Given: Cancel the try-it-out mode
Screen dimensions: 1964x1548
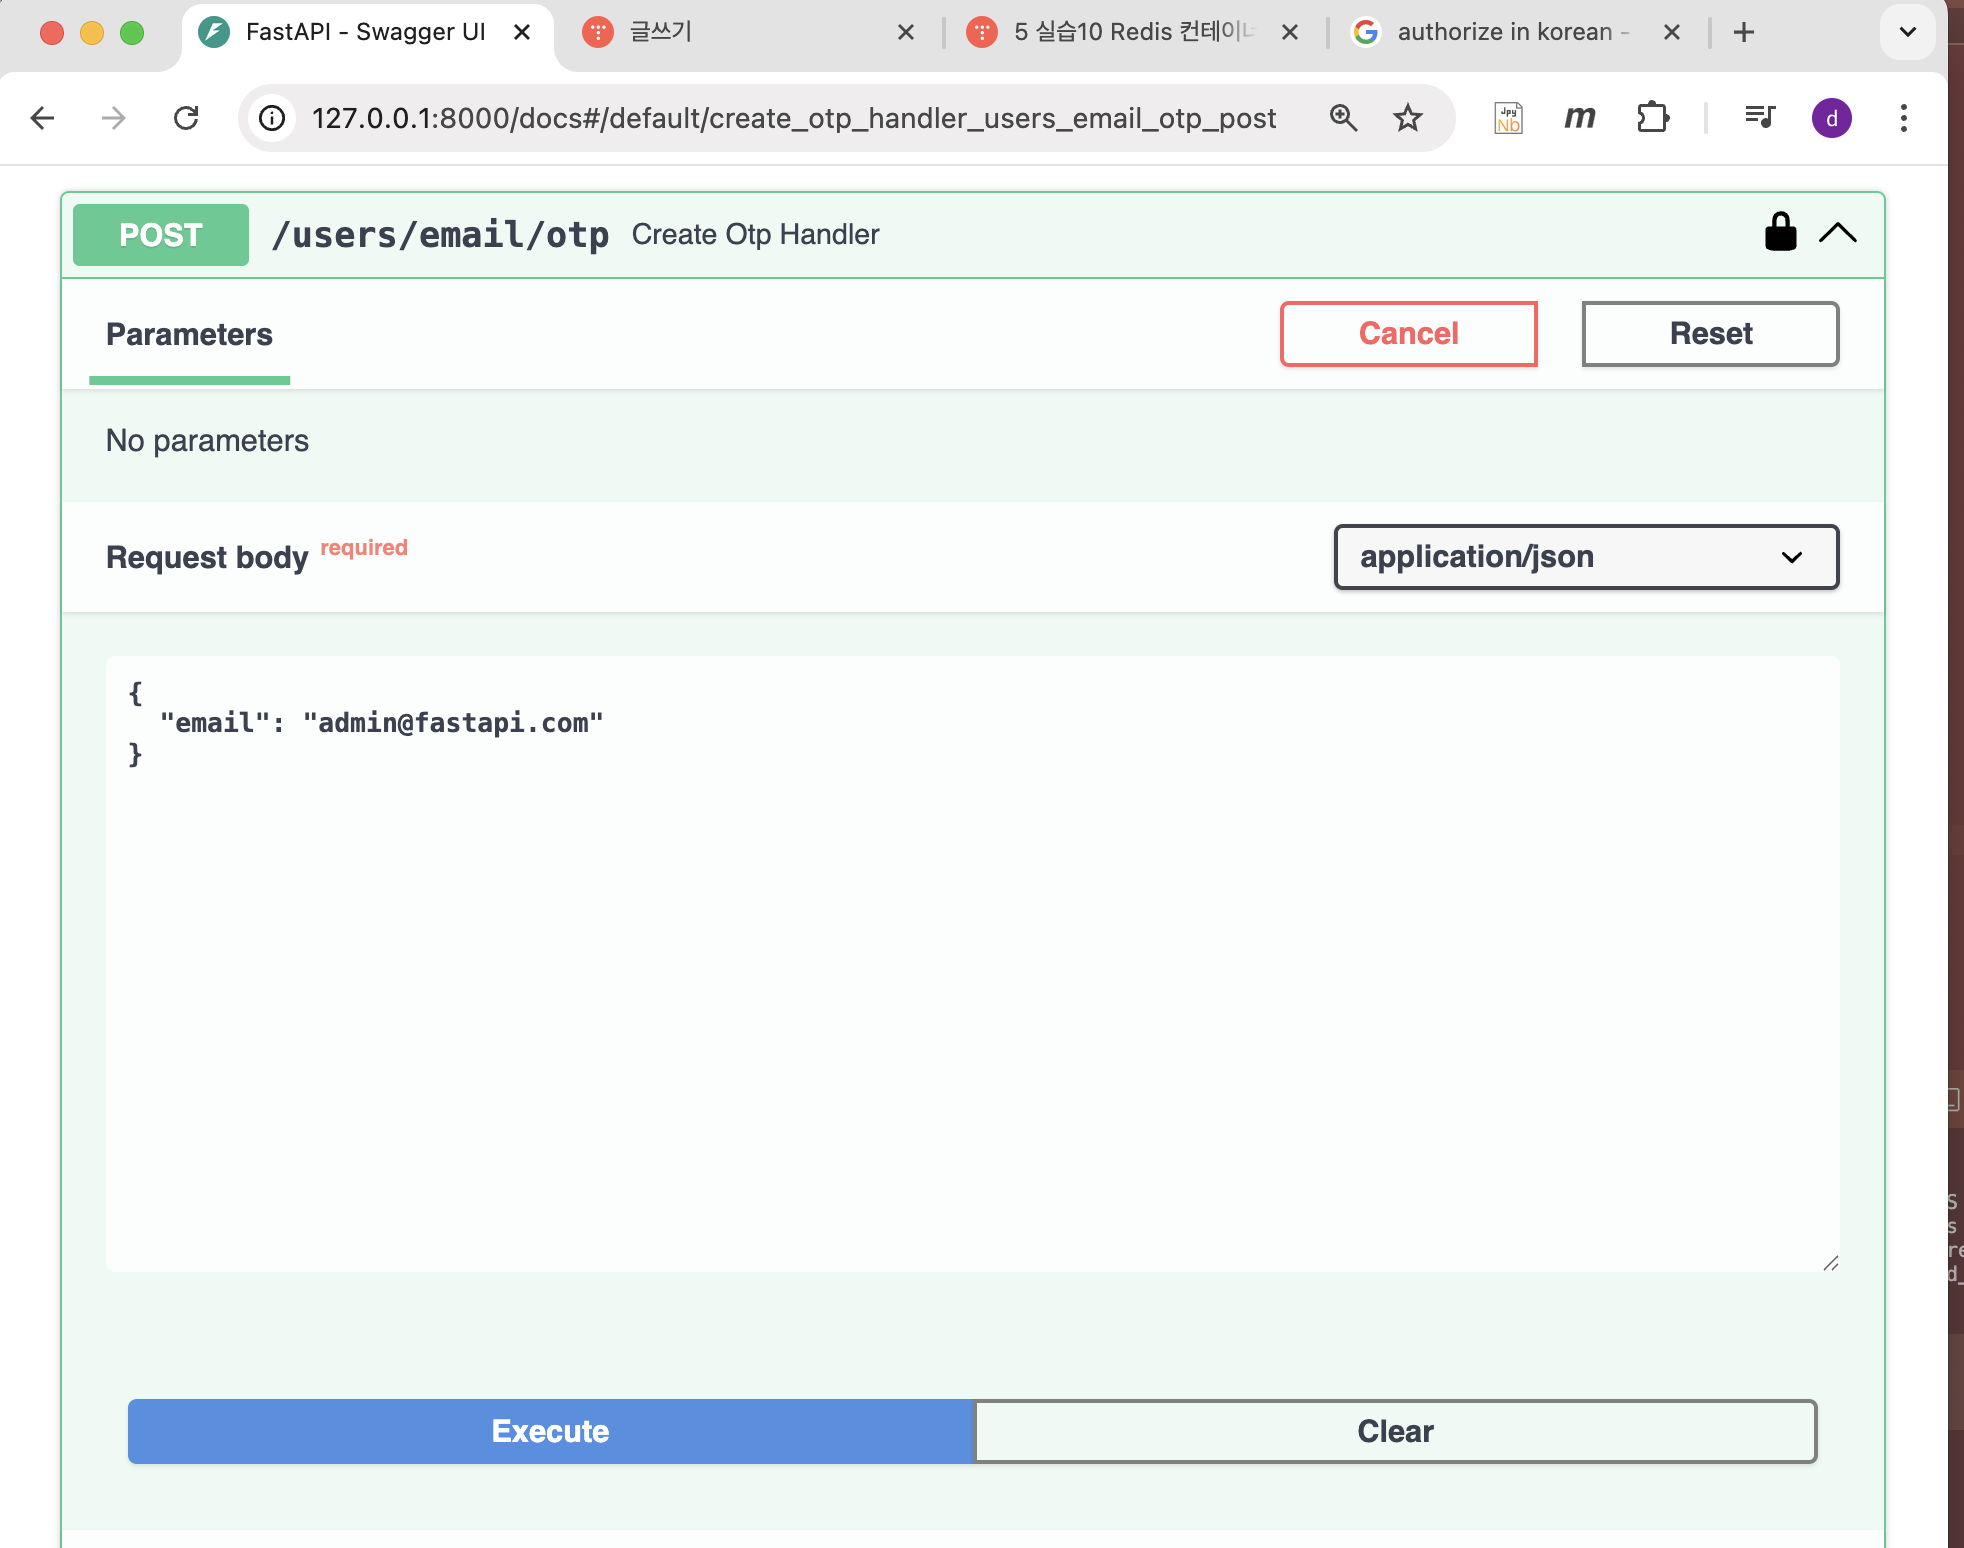Looking at the screenshot, I should [x=1408, y=334].
